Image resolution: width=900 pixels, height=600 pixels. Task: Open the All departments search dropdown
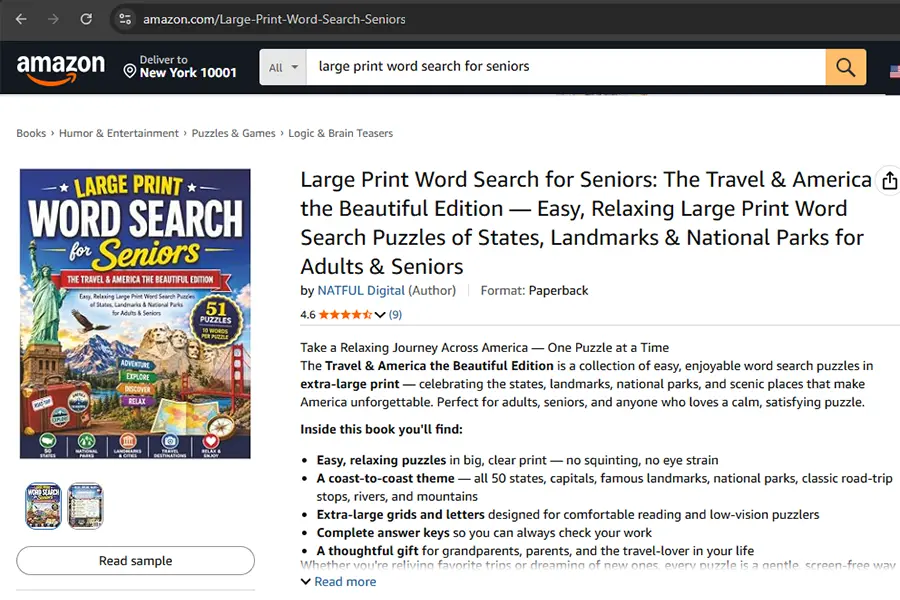pyautogui.click(x=283, y=67)
